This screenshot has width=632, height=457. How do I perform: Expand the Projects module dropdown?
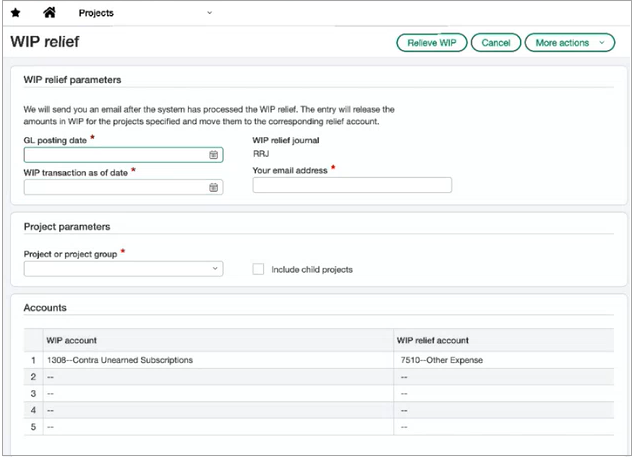pos(209,13)
